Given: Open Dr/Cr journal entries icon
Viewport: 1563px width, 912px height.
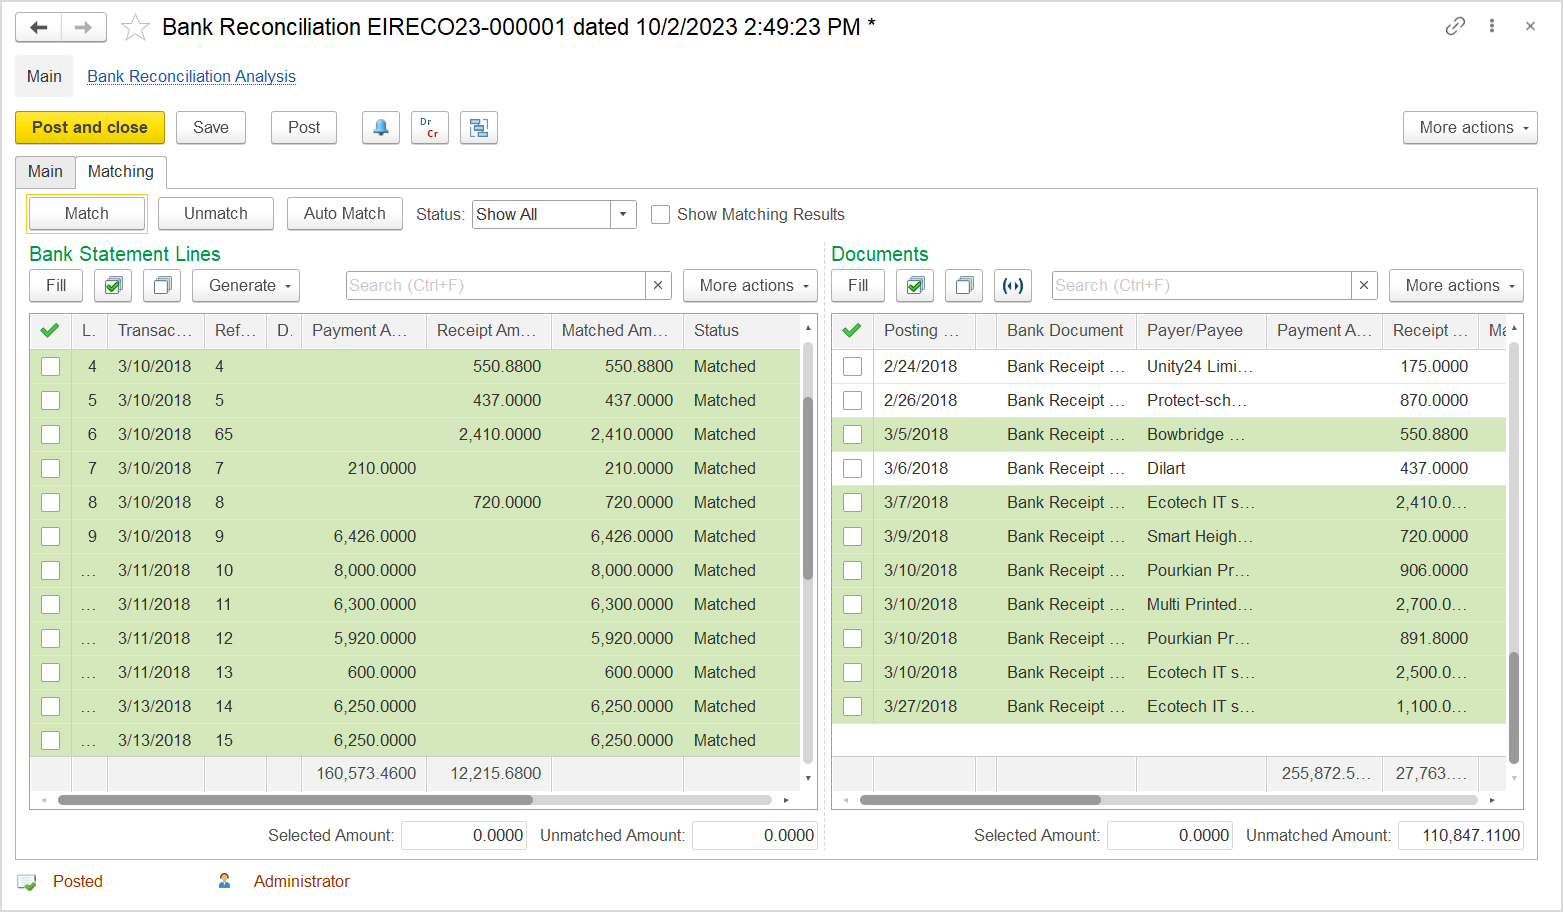Looking at the screenshot, I should (430, 128).
